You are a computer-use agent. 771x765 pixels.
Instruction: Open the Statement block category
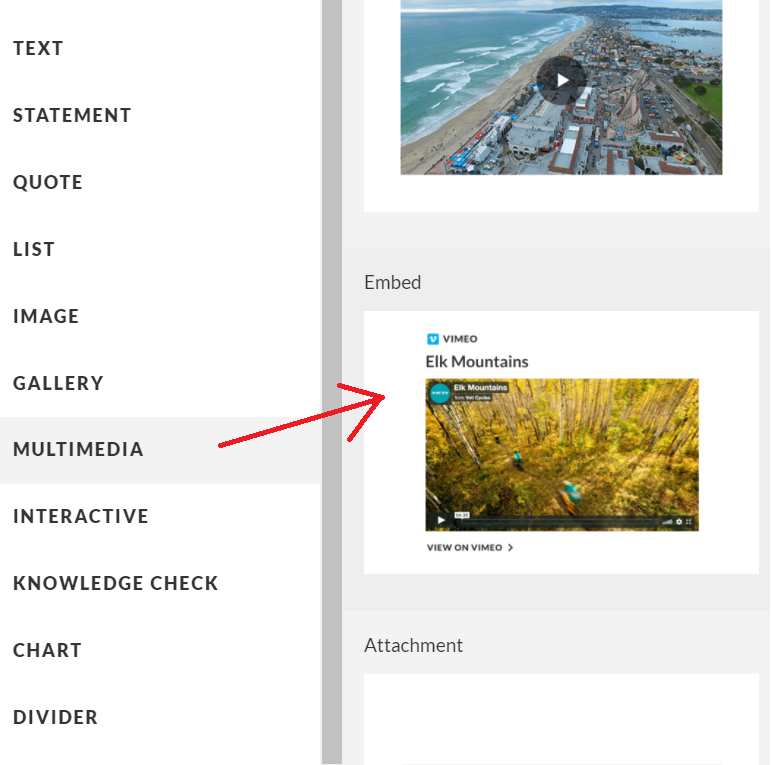72,115
